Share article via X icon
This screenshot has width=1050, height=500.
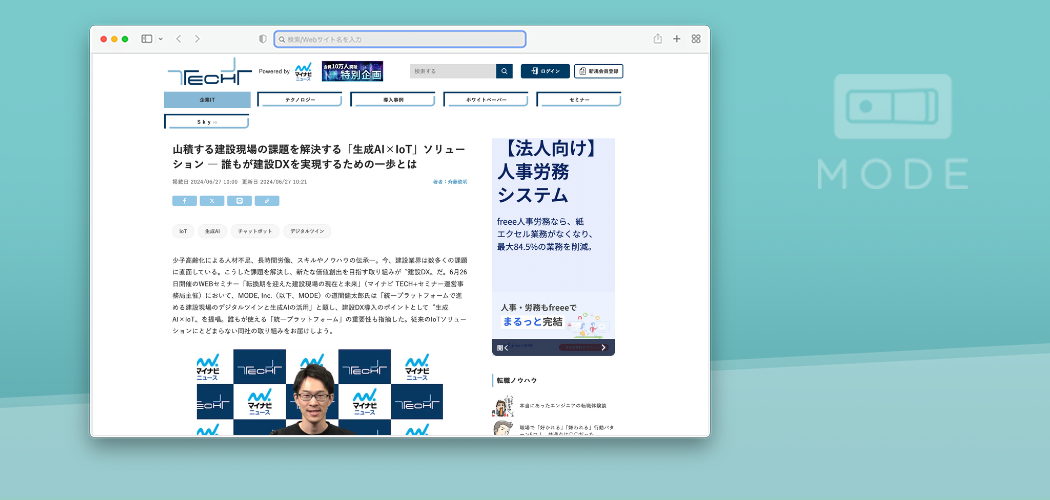click(211, 201)
